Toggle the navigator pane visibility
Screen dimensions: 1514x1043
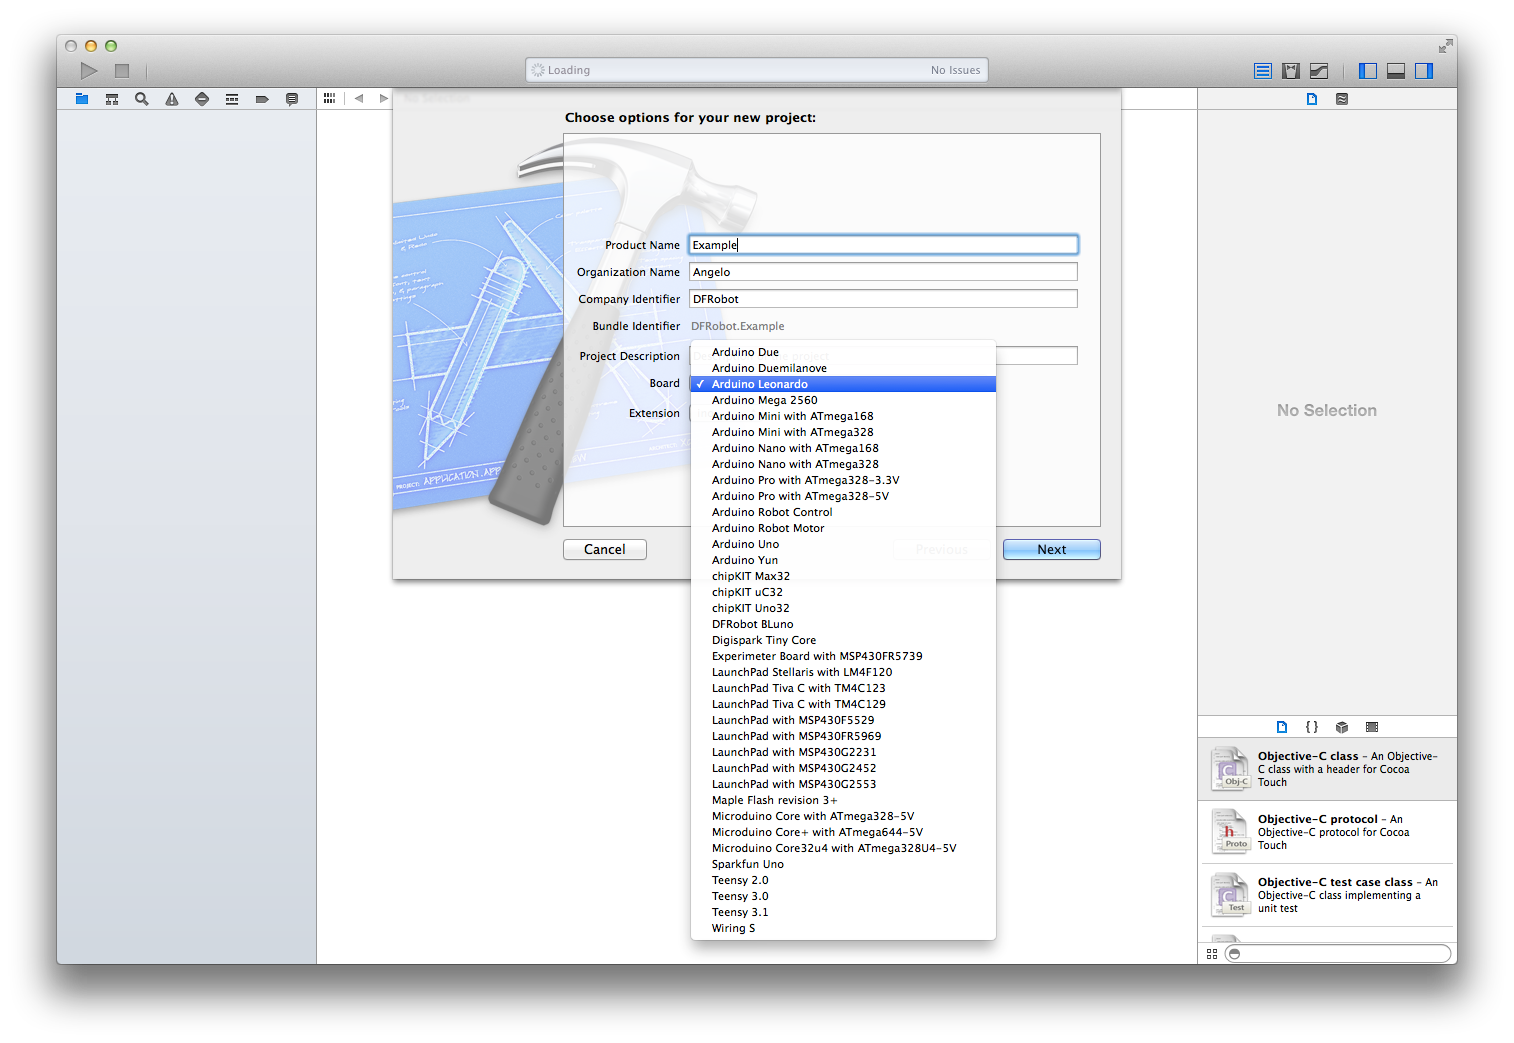1368,71
